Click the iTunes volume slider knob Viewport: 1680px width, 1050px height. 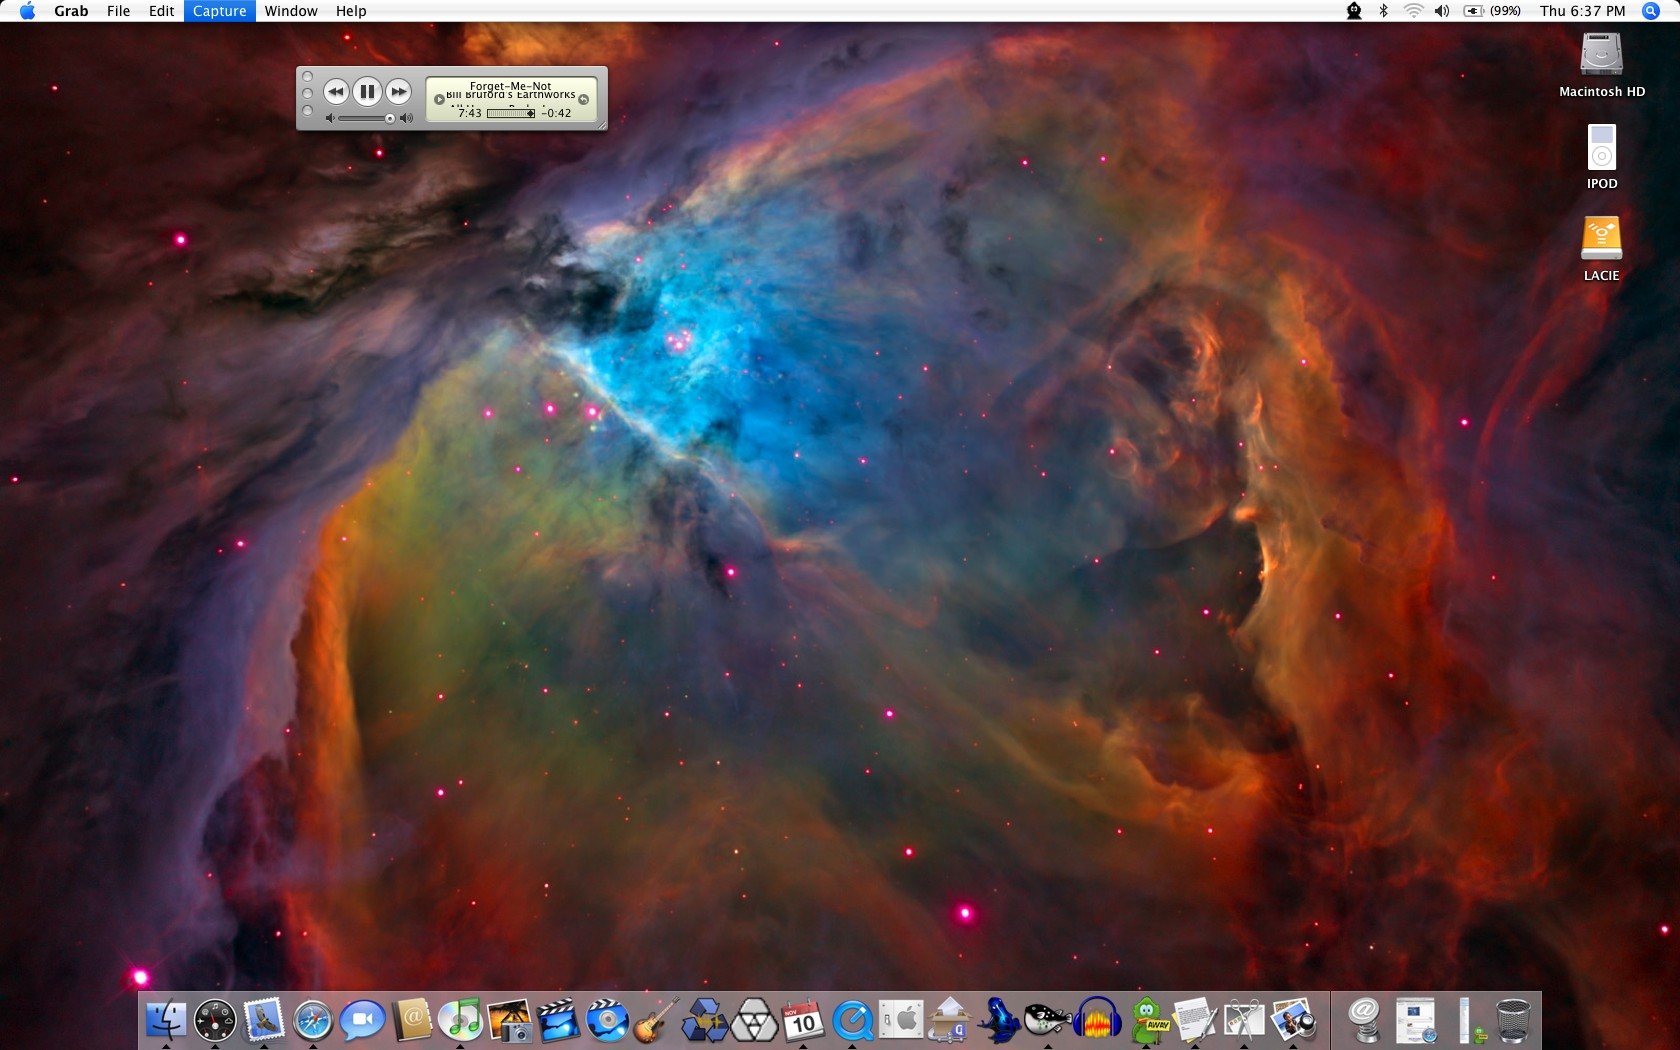(390, 118)
